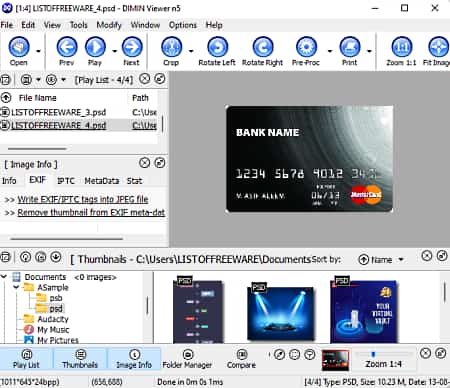Click Remove thumbnail from EXIF meta-data link
Screen dimensions: 450x388
pyautogui.click(x=91, y=212)
